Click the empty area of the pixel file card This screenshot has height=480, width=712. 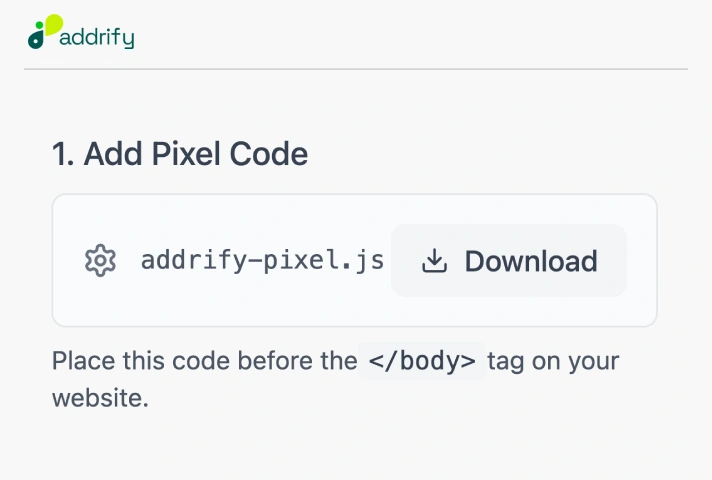pos(354,309)
